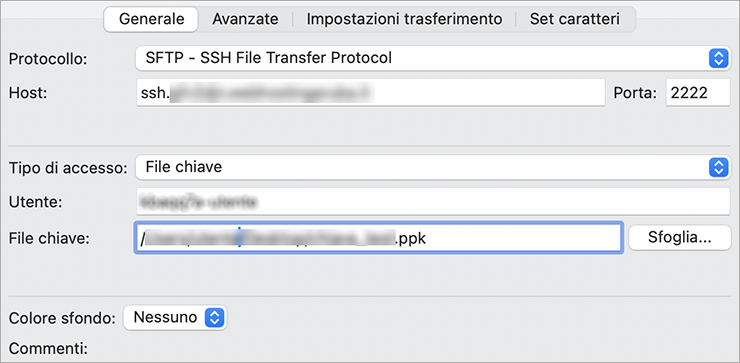This screenshot has width=740, height=363.
Task: Switch to the Generale tab
Action: (x=151, y=19)
